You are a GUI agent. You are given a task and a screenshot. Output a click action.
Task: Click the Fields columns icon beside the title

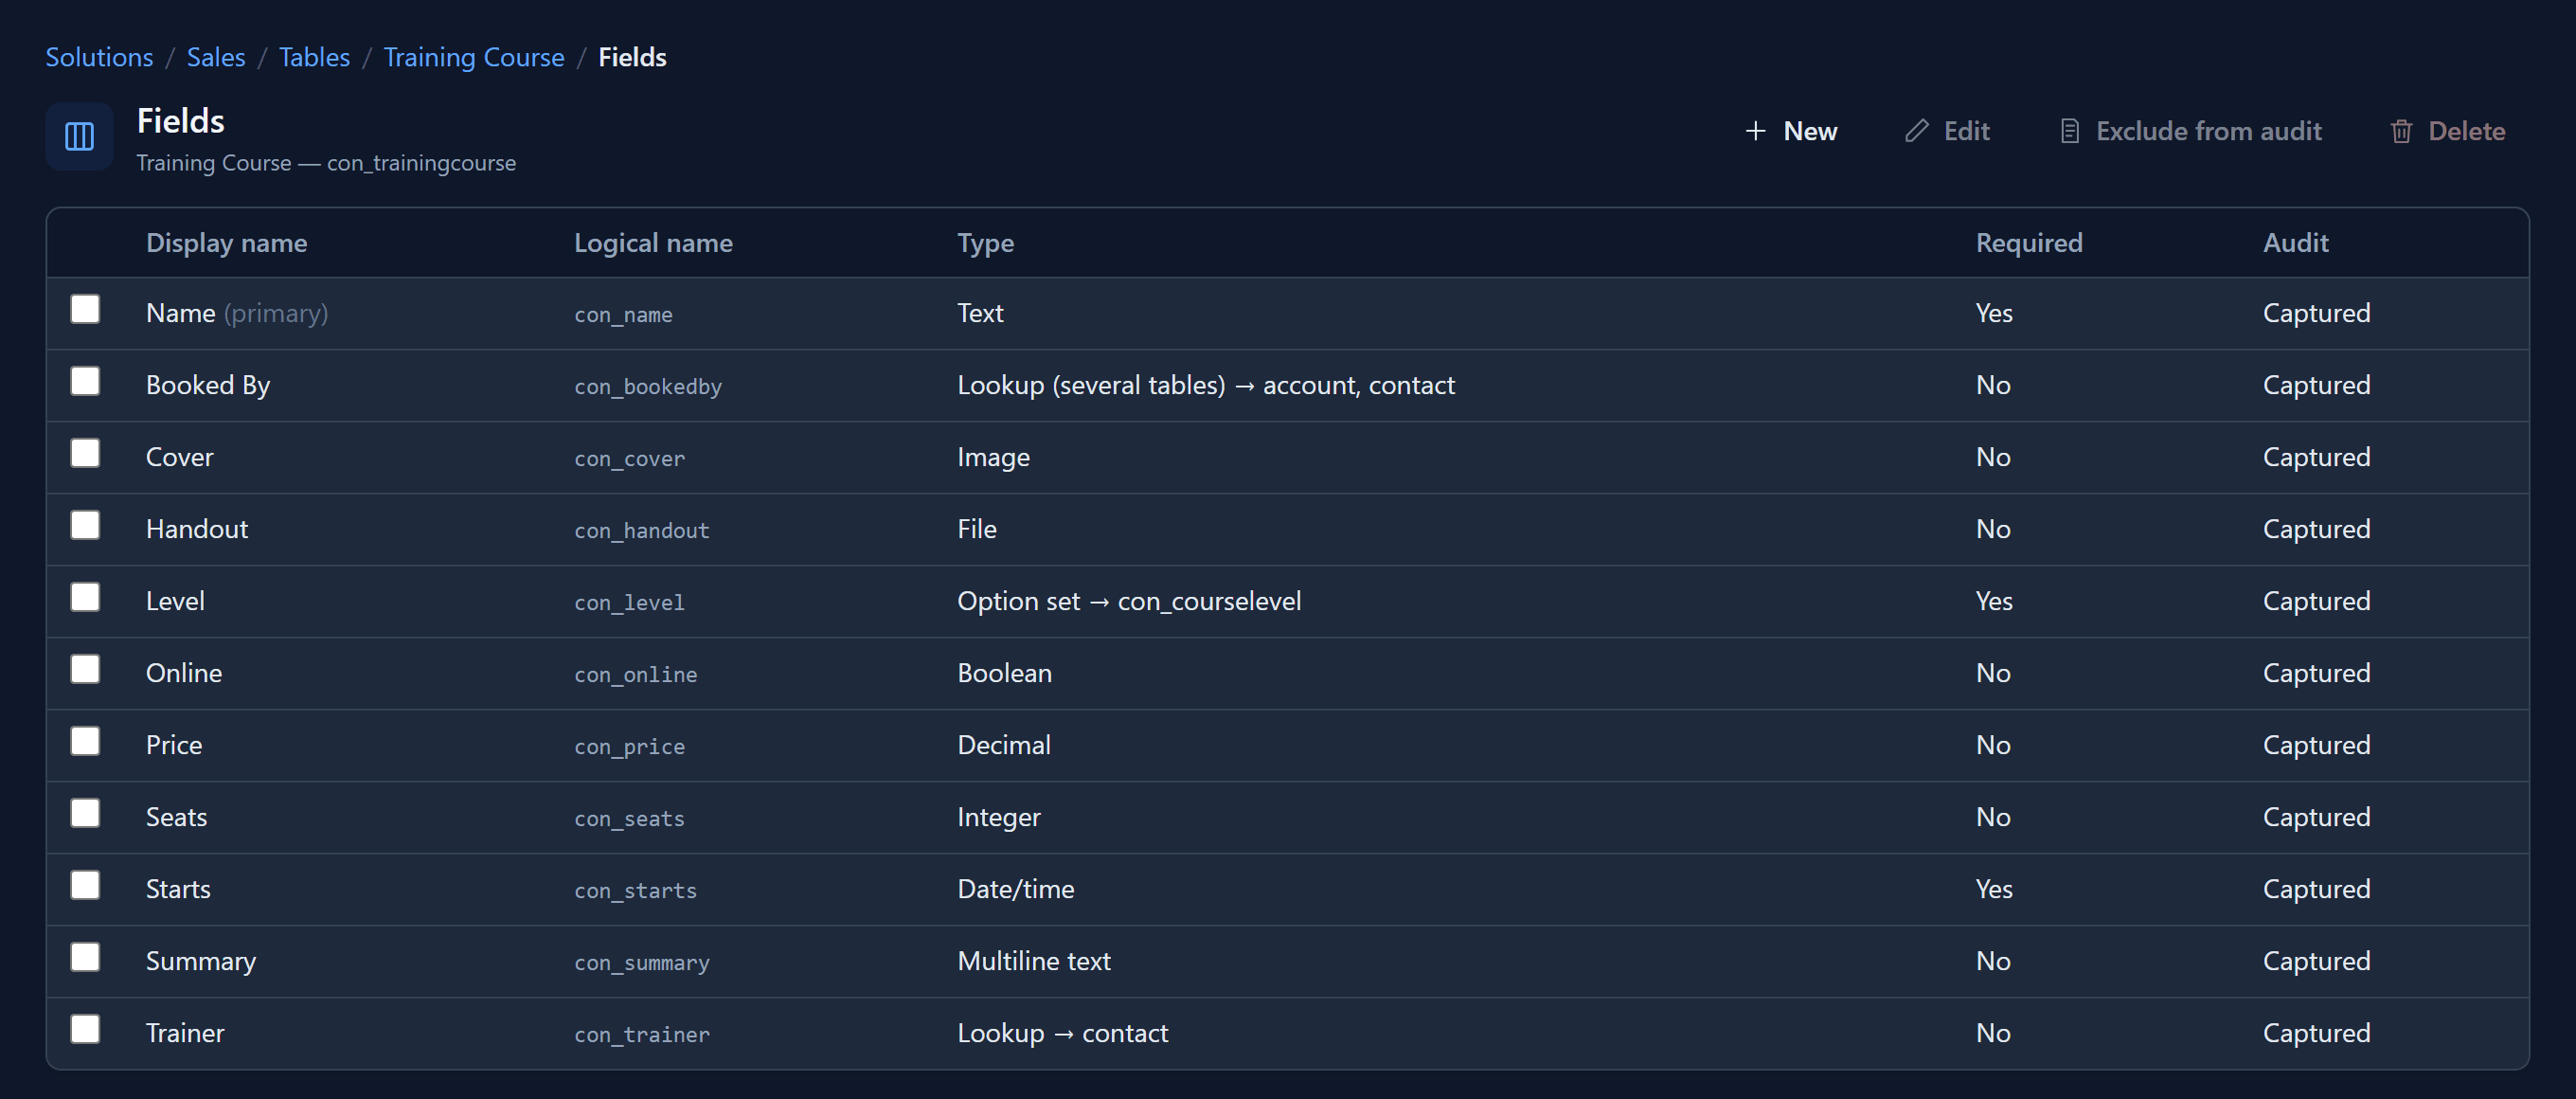pos(79,136)
